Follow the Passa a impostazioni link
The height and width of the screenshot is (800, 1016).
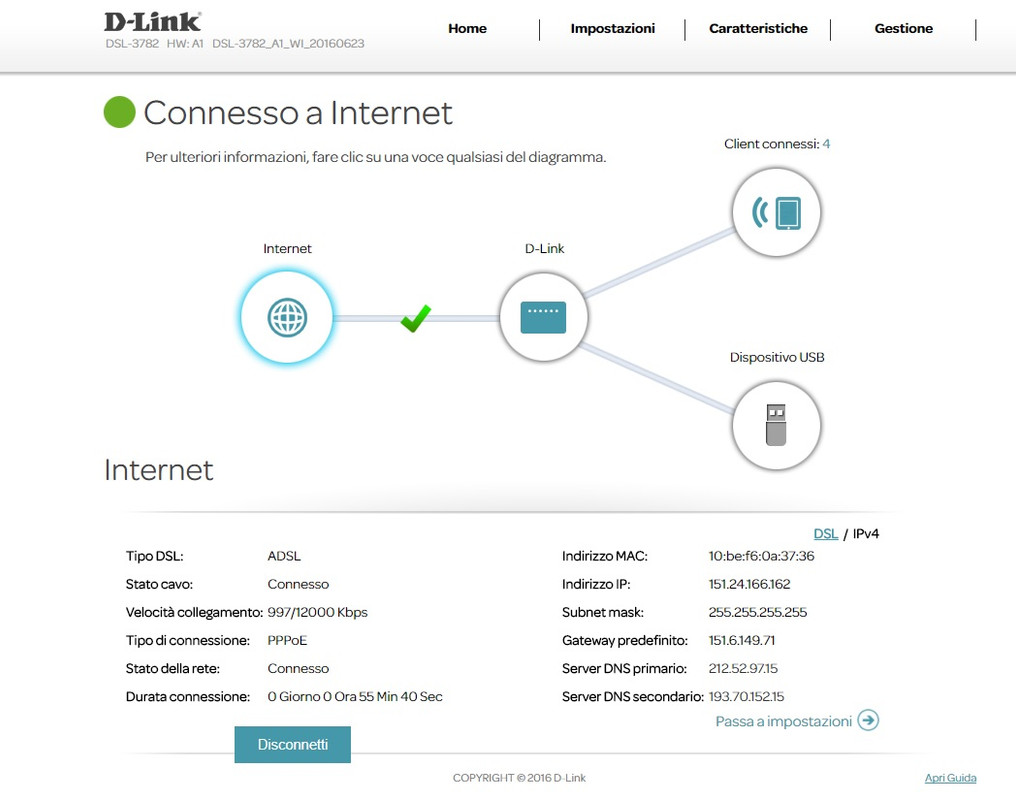783,721
